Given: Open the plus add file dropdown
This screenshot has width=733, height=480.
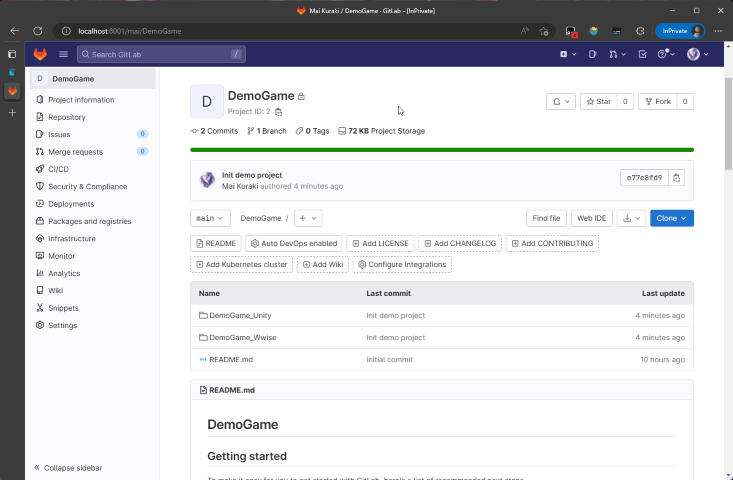Looking at the screenshot, I should point(308,218).
